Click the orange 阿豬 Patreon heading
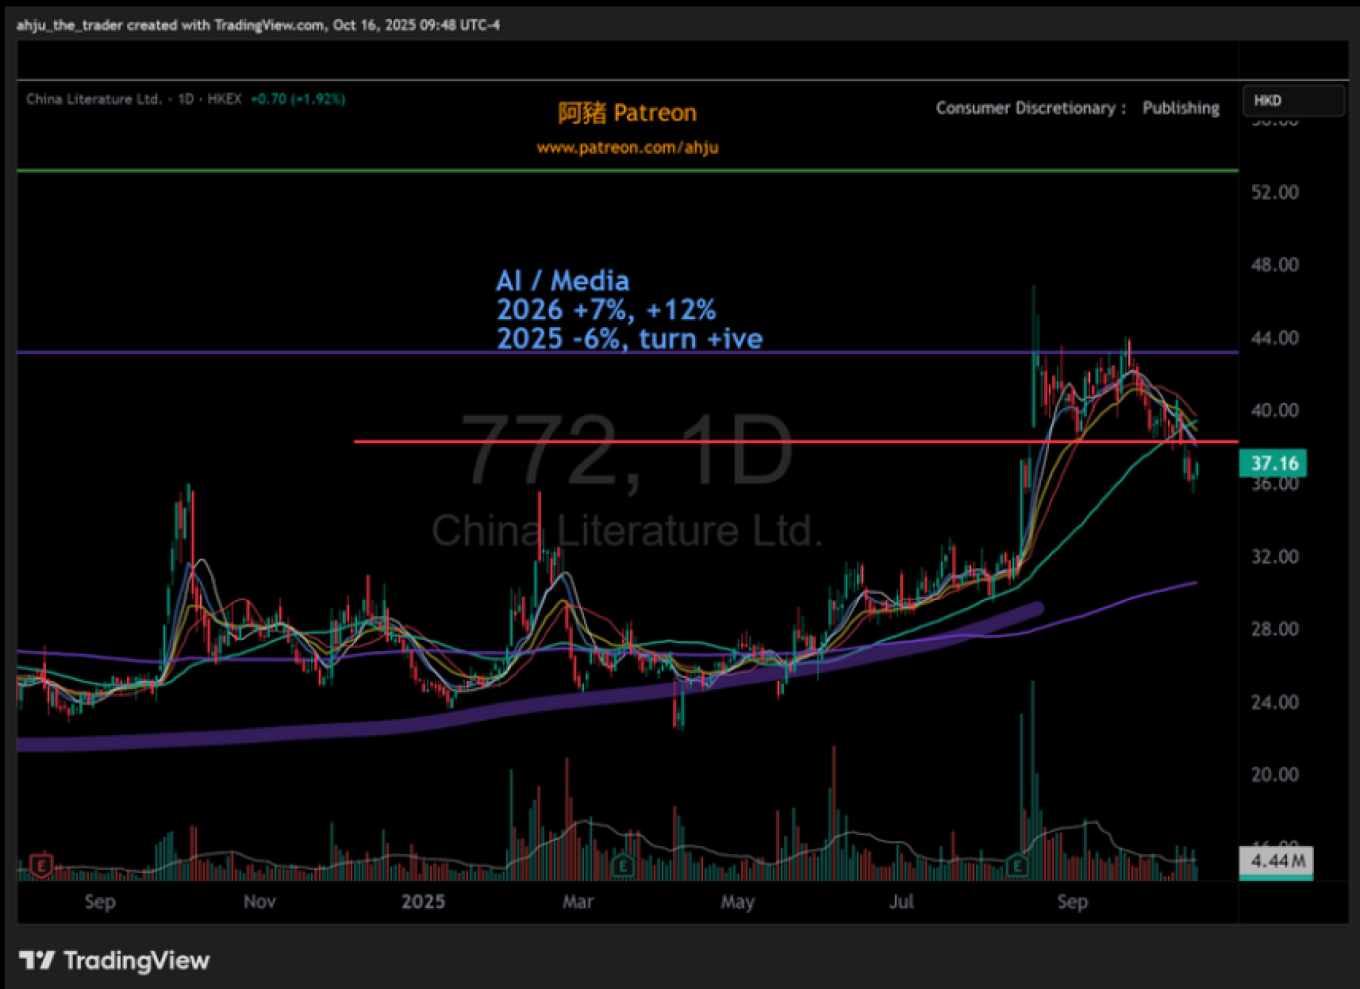The height and width of the screenshot is (989, 1360). (x=627, y=113)
